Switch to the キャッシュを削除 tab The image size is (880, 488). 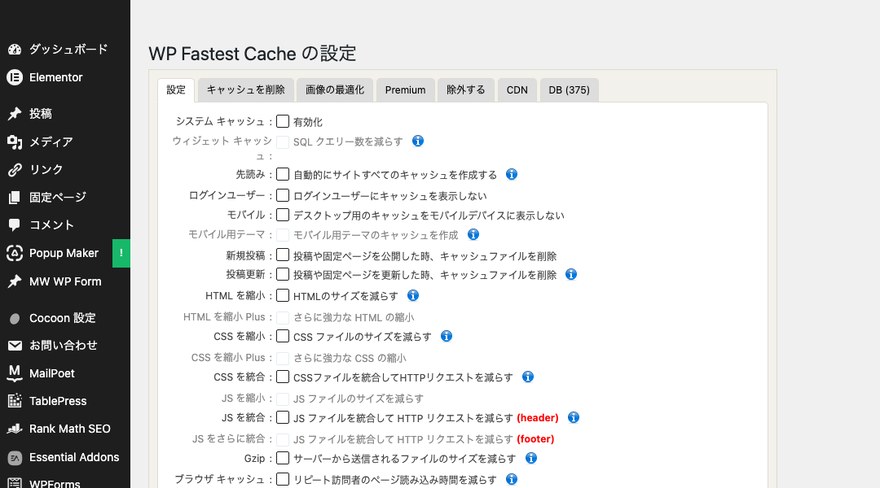pos(245,90)
